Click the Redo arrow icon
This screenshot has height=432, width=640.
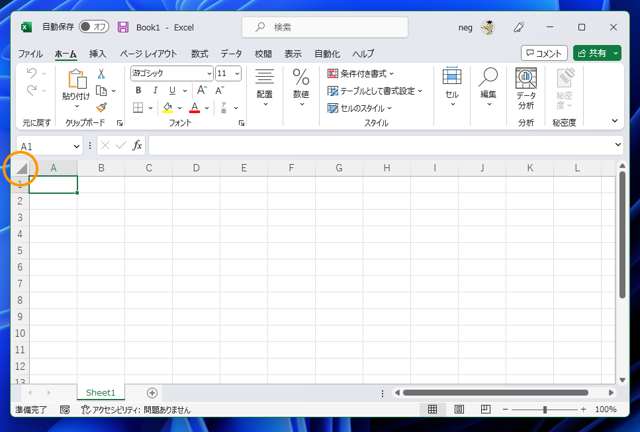point(31,90)
